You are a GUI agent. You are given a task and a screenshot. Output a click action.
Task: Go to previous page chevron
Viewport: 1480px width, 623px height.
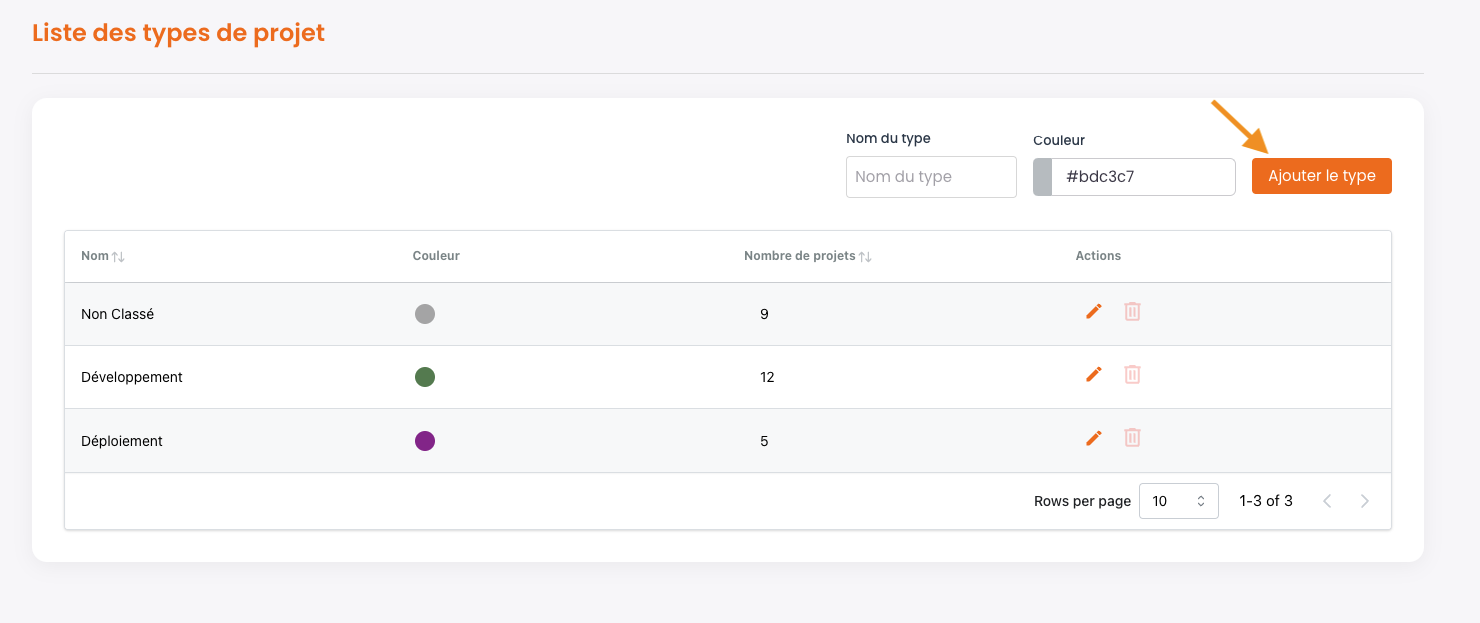point(1327,501)
